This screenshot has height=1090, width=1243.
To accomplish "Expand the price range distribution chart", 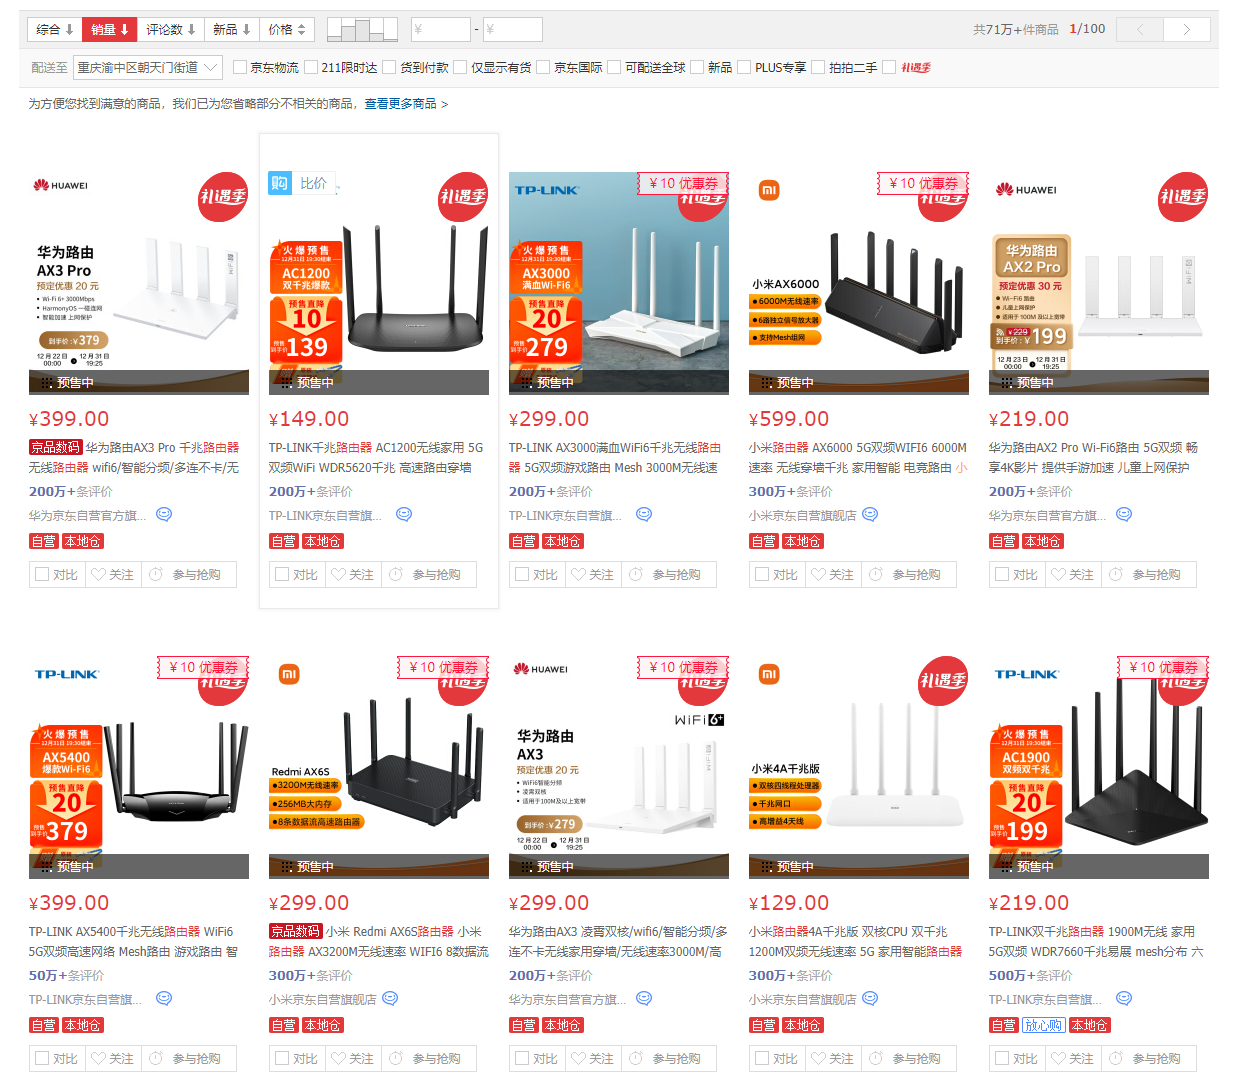I will [x=361, y=30].
